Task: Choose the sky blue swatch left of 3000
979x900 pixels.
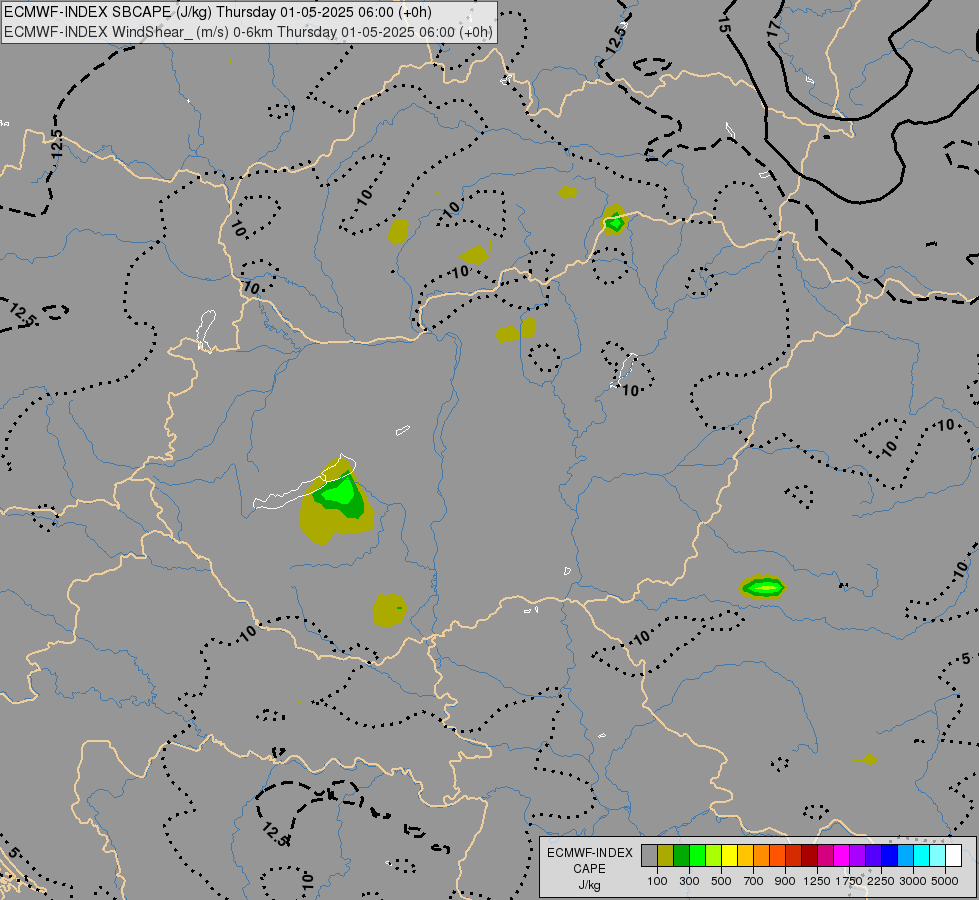Action: (905, 855)
